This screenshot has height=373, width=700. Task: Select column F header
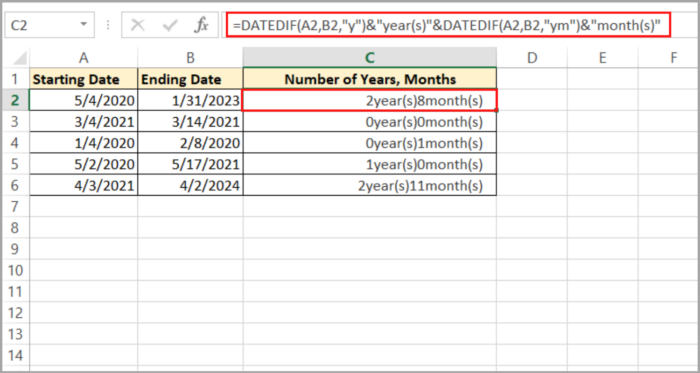point(673,58)
